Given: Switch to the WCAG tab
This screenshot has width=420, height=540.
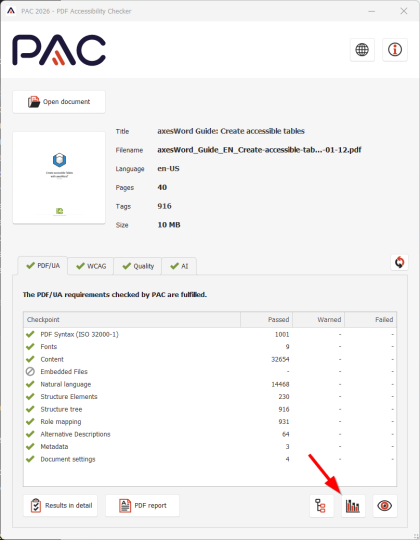Looking at the screenshot, I should pos(91,266).
